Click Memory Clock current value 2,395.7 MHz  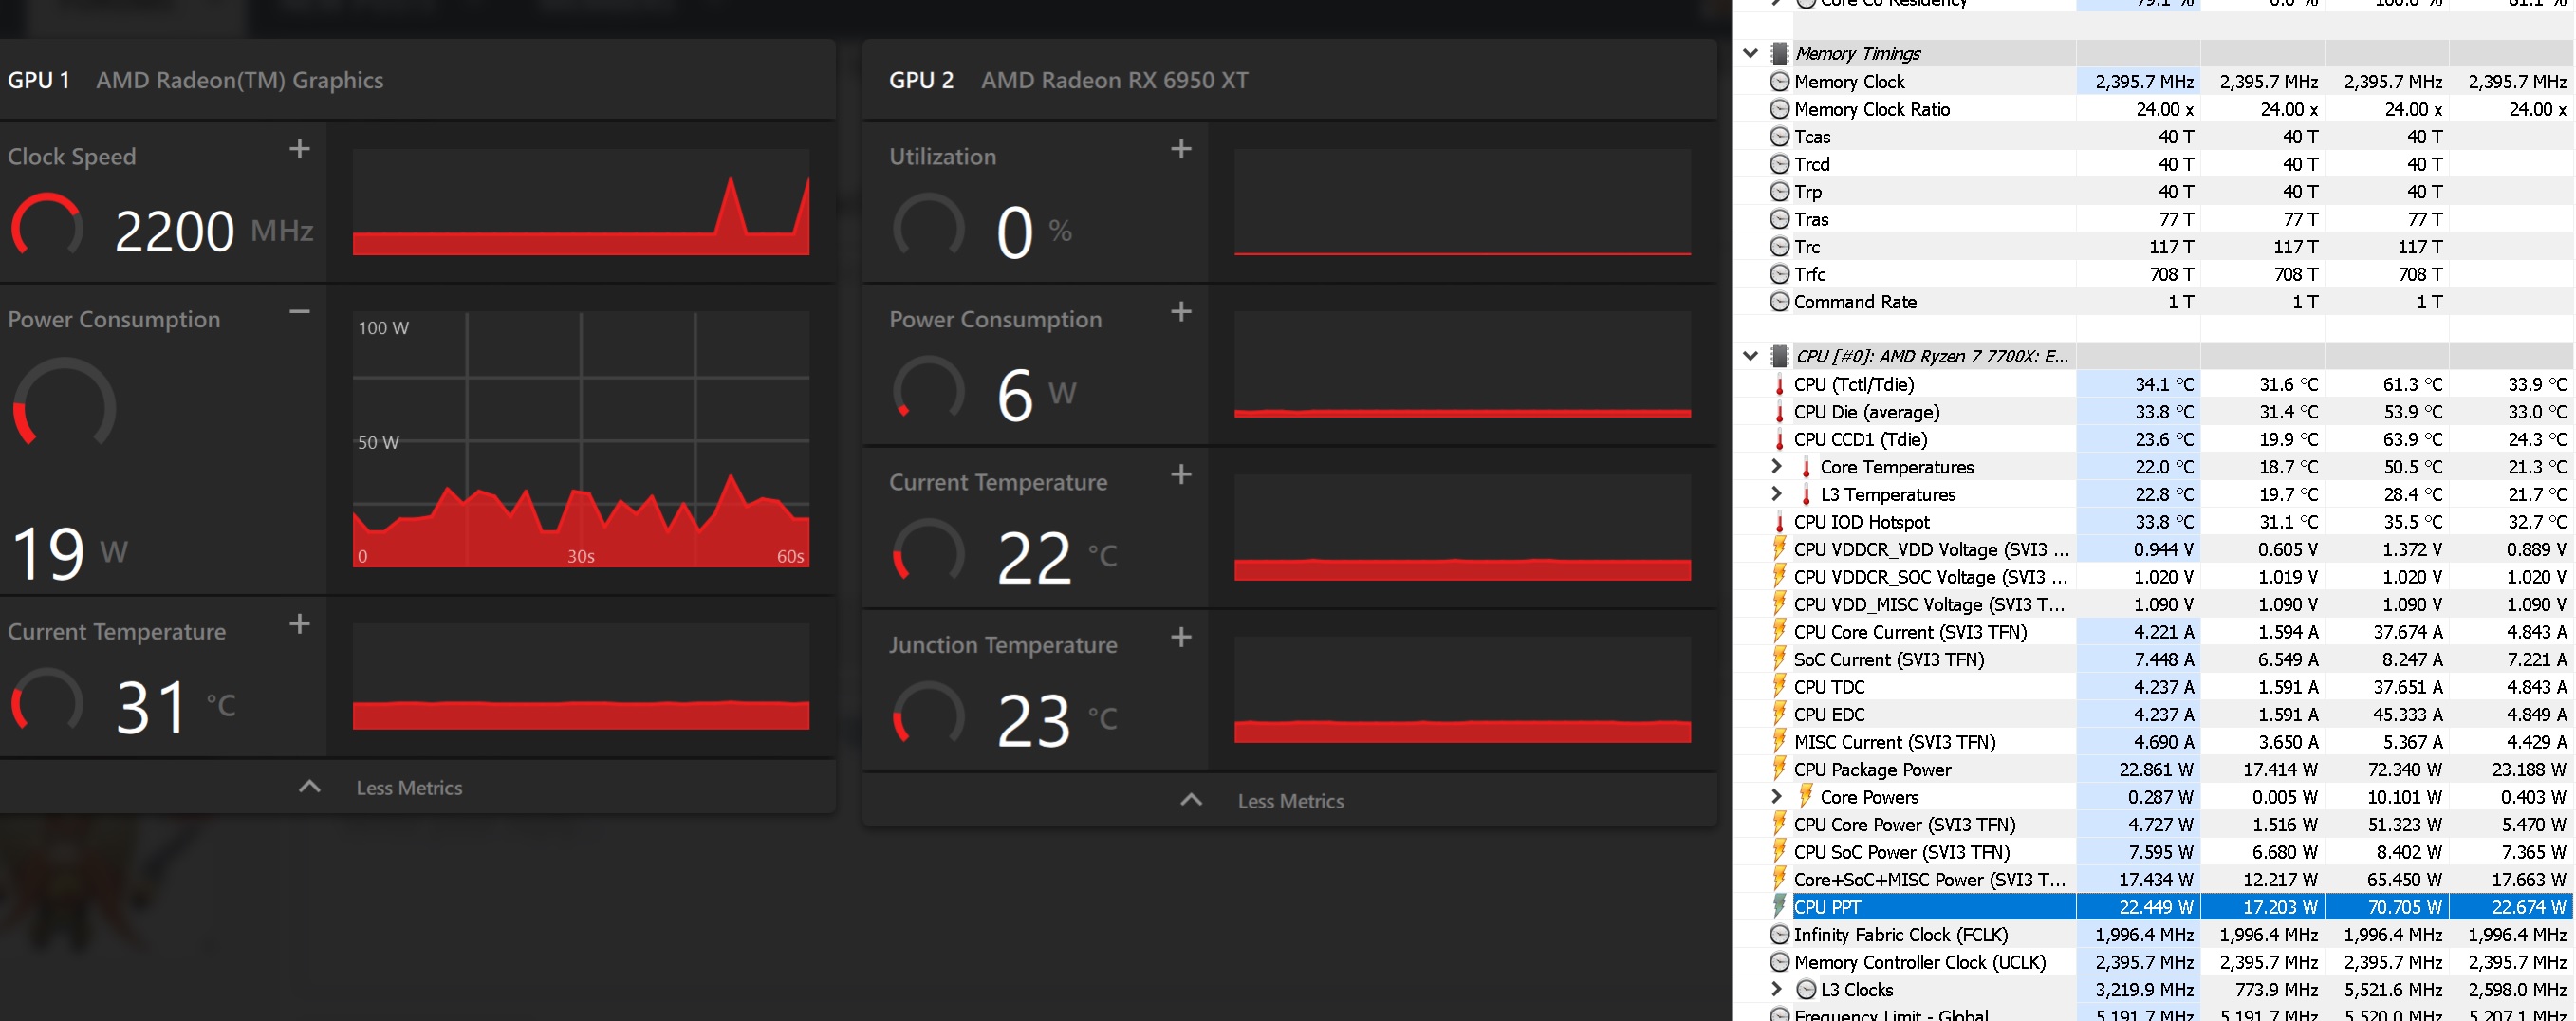coord(2144,81)
